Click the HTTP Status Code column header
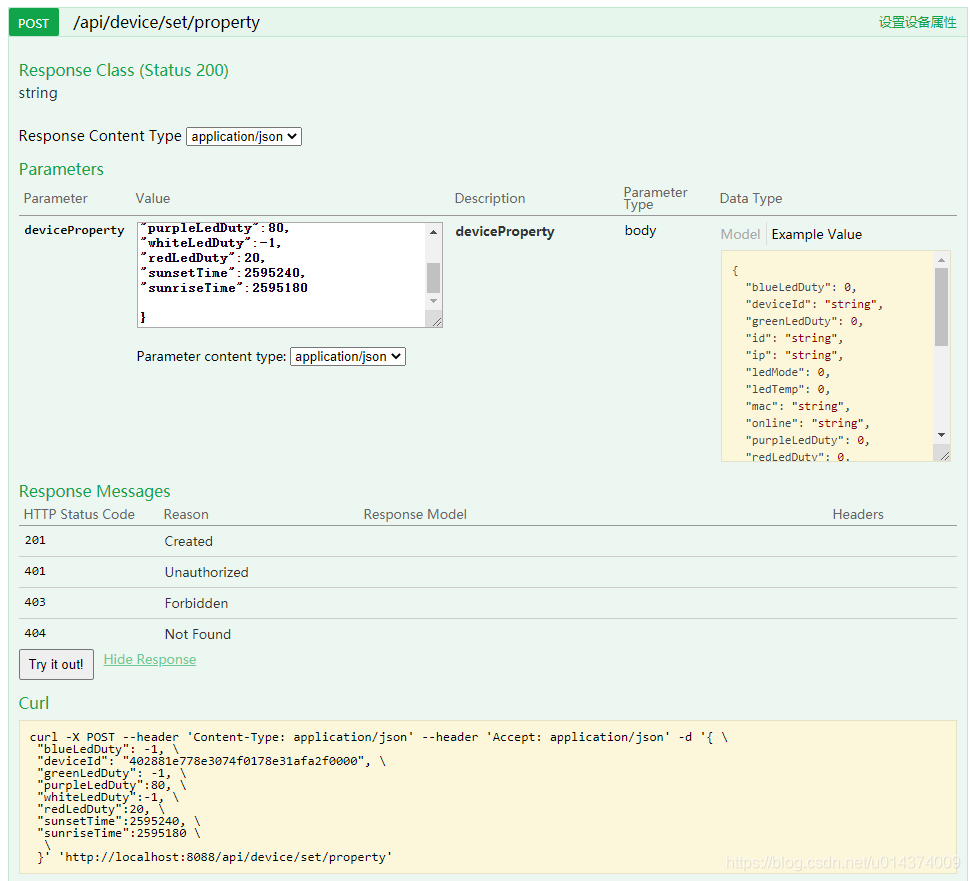This screenshot has width=970, height=881. [79, 515]
